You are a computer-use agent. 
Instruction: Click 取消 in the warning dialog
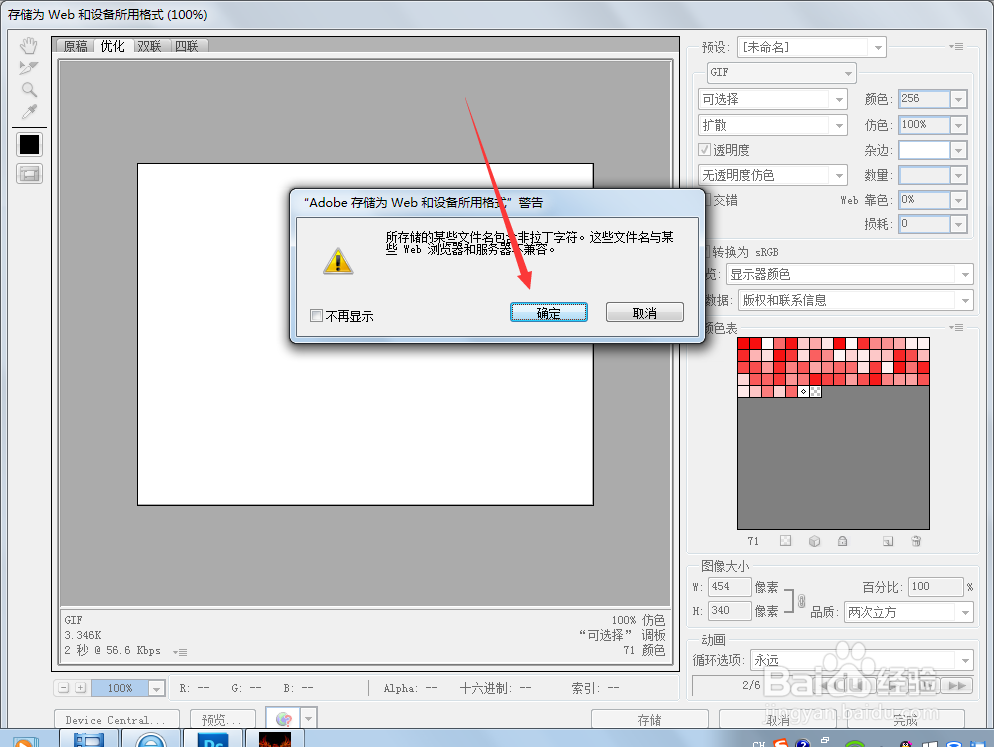pyautogui.click(x=645, y=312)
